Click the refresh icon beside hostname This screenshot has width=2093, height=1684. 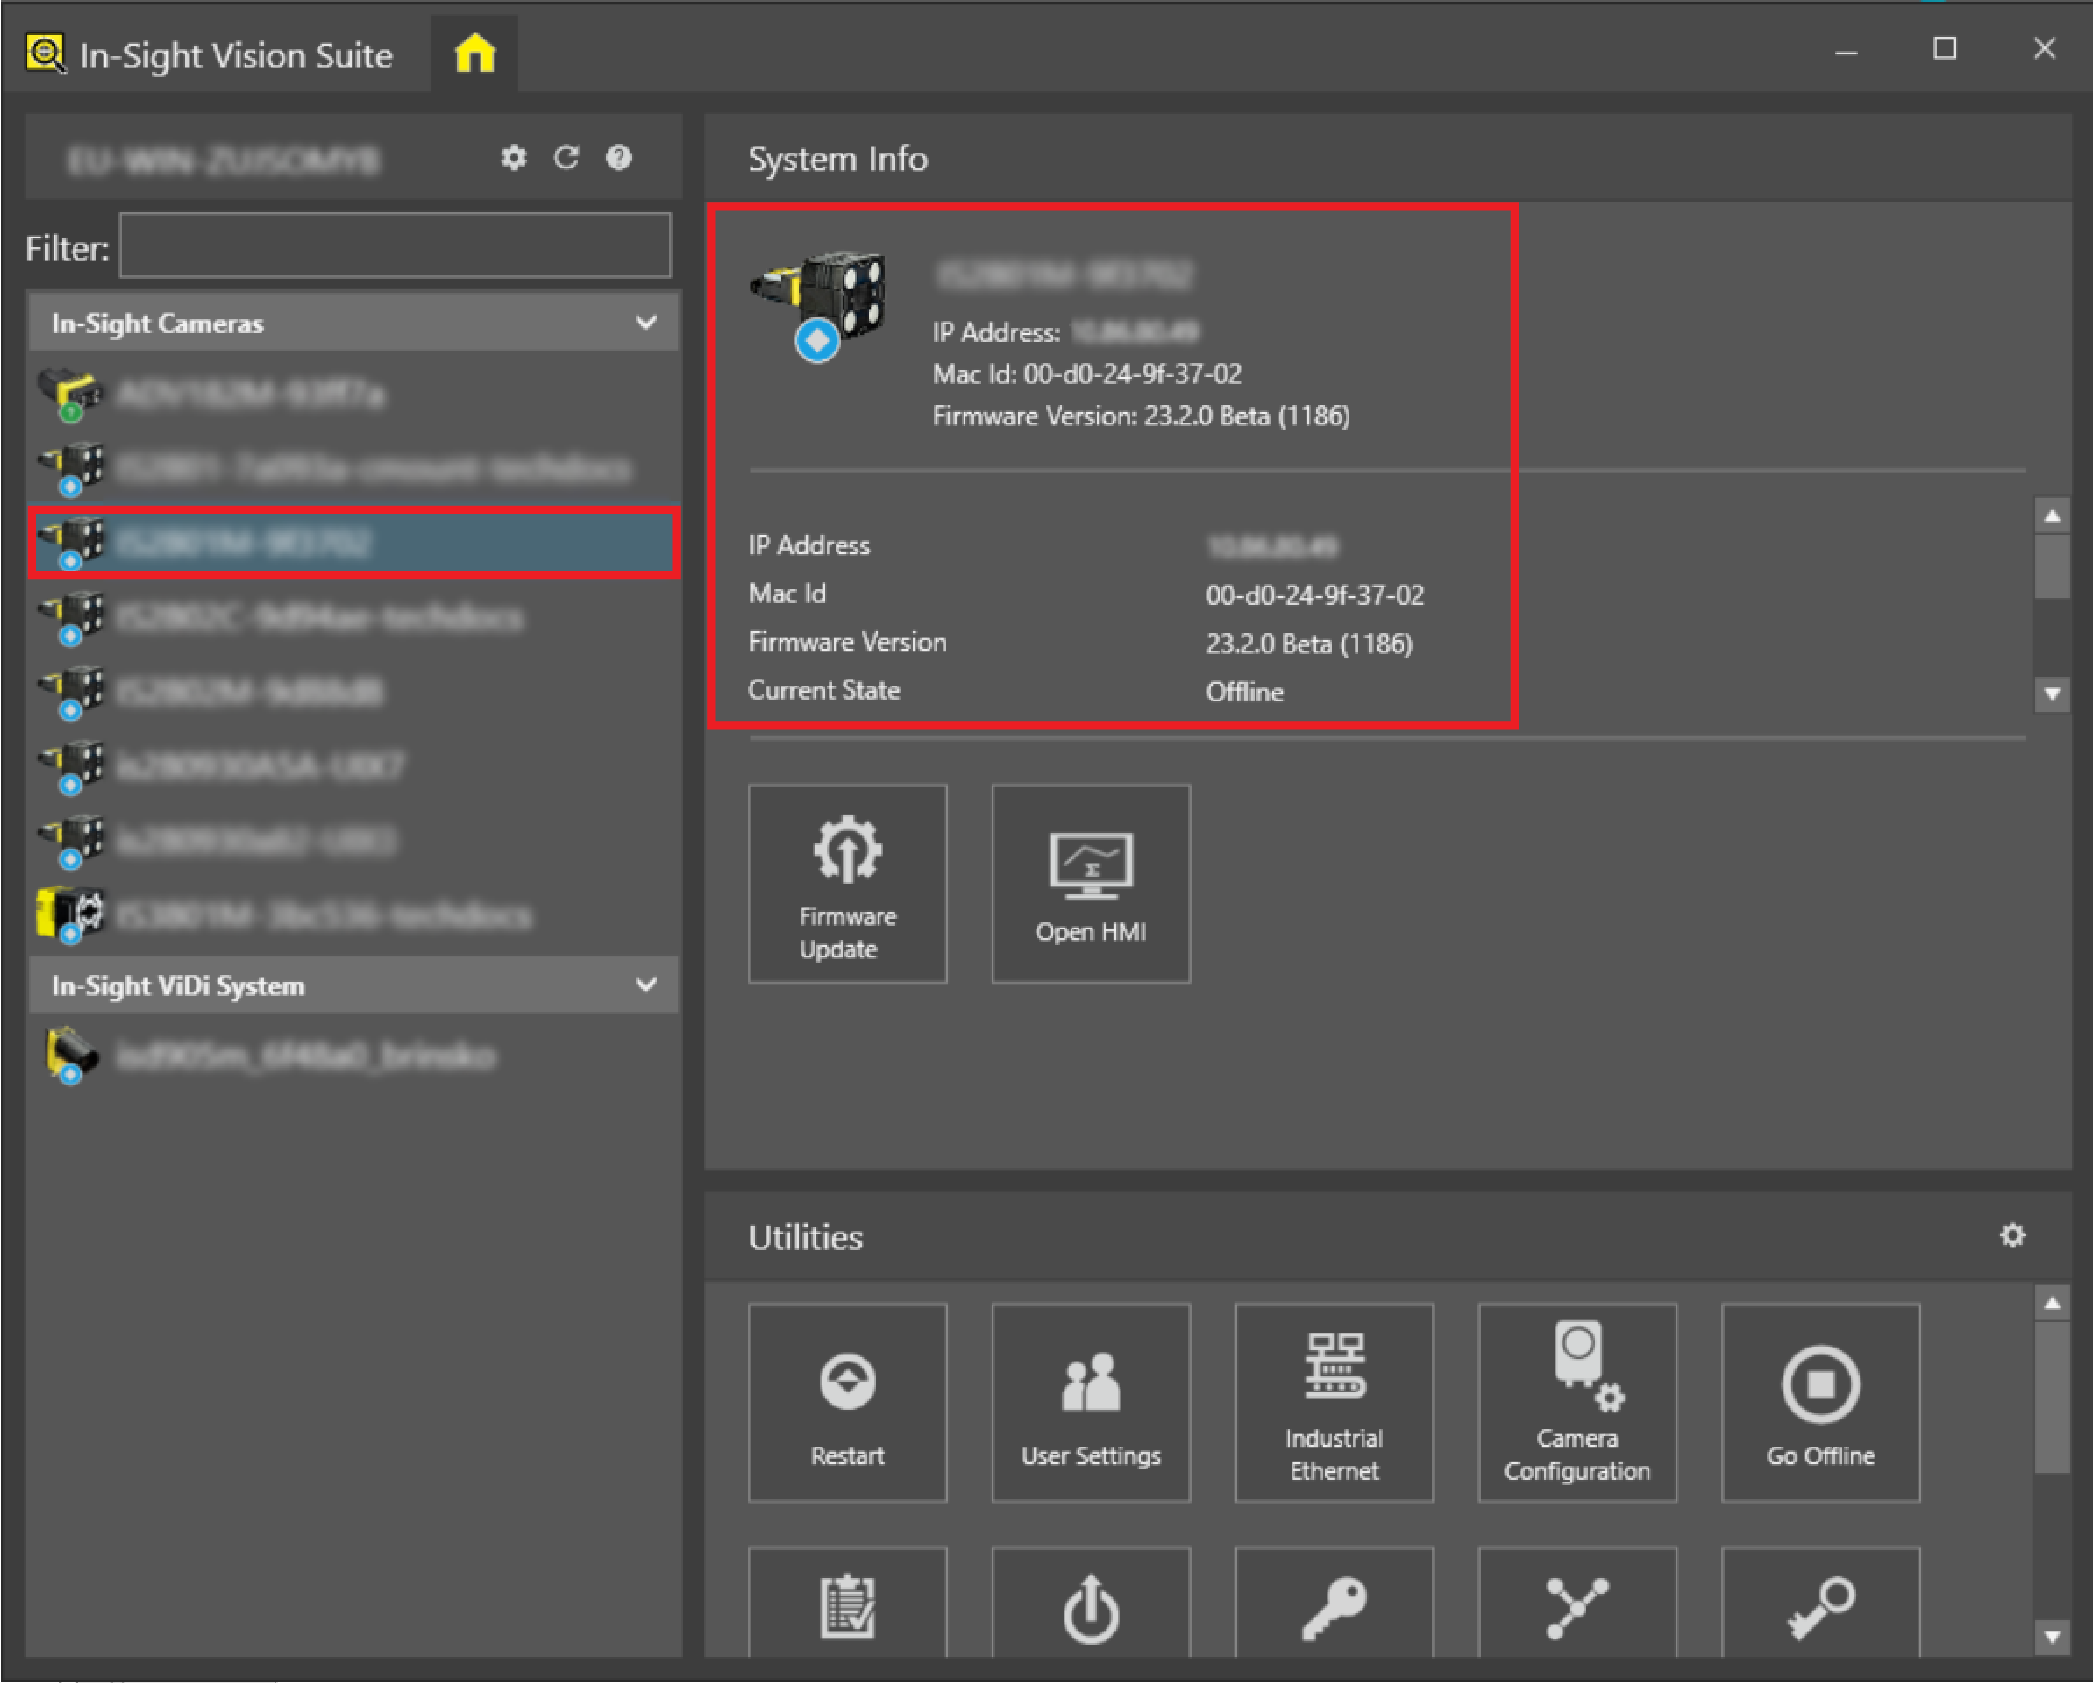[x=566, y=158]
